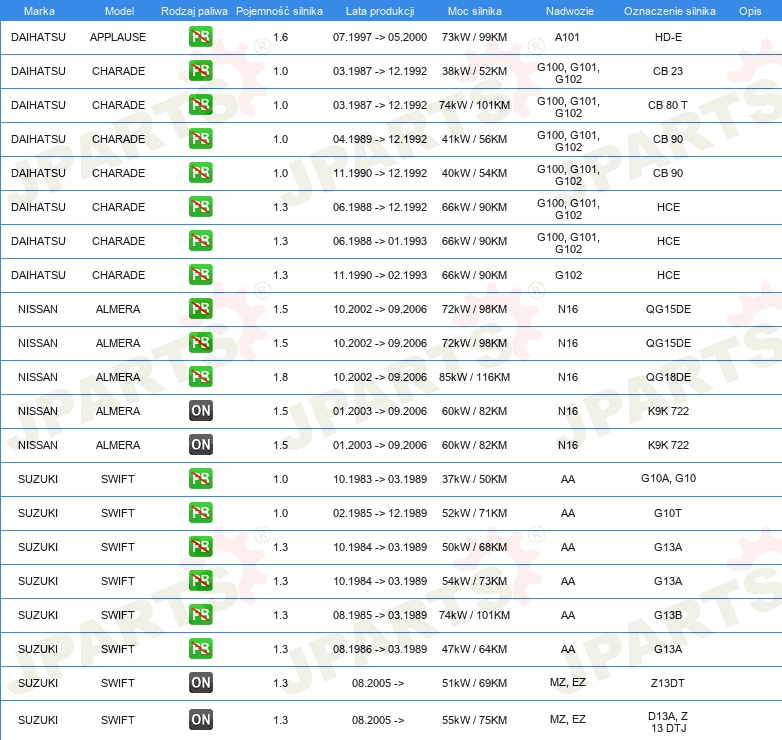
Task: Click the Rodzaj paliwa column header
Action: pyautogui.click(x=194, y=11)
